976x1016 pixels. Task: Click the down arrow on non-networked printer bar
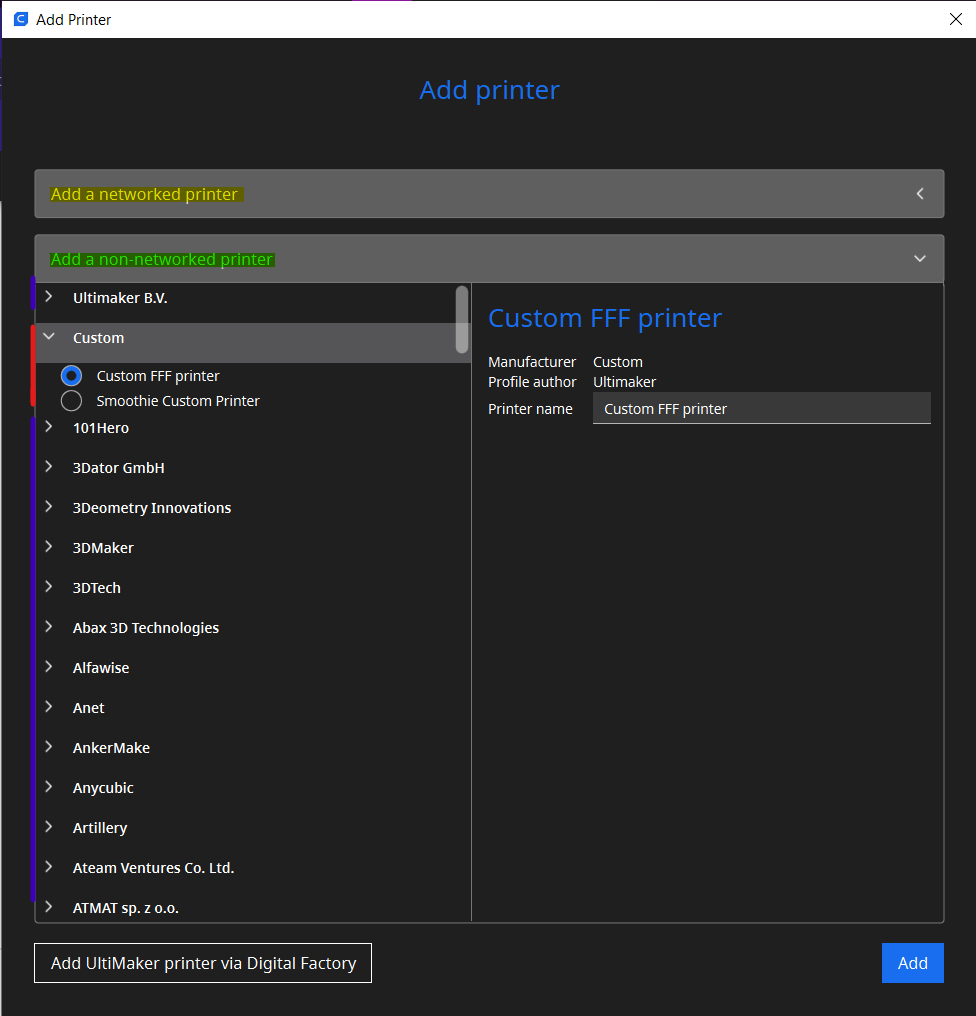(920, 259)
